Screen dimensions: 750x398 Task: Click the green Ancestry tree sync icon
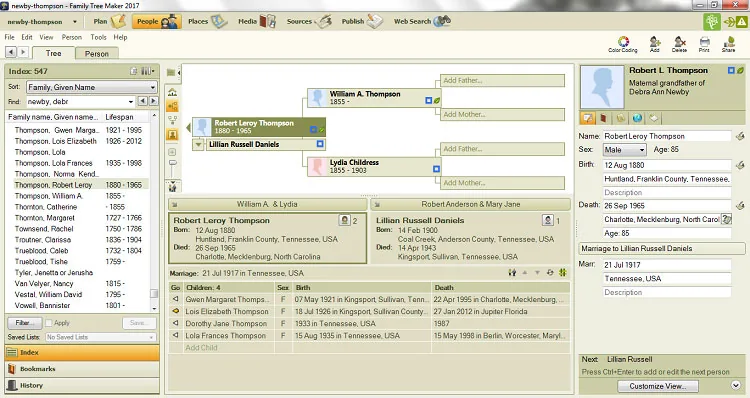[712, 22]
